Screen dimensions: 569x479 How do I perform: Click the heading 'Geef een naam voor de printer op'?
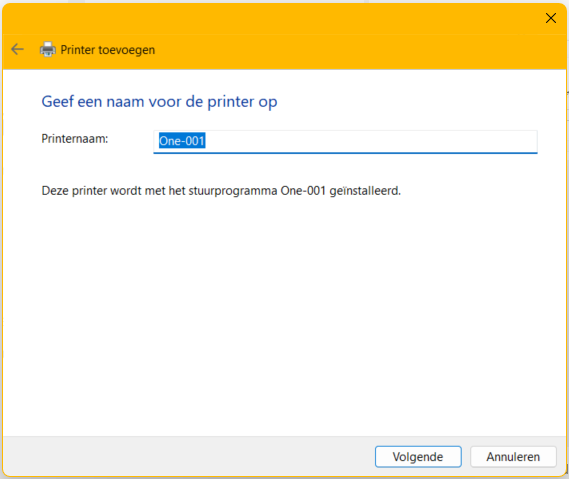click(x=159, y=102)
